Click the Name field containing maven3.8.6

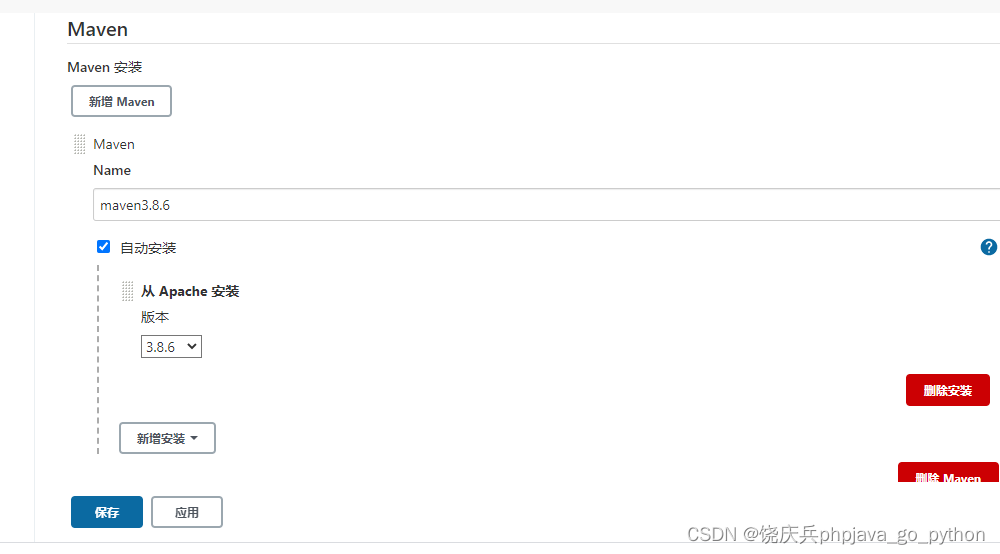coord(547,205)
